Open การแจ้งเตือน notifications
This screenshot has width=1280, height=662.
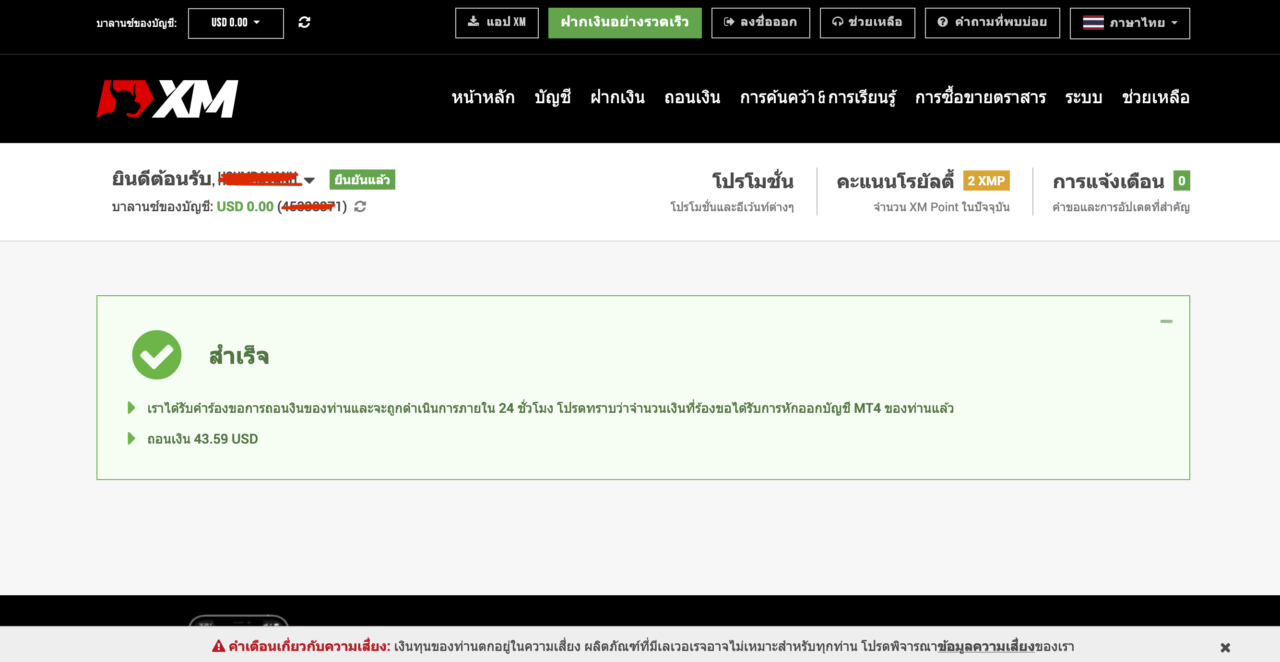pyautogui.click(x=1108, y=182)
